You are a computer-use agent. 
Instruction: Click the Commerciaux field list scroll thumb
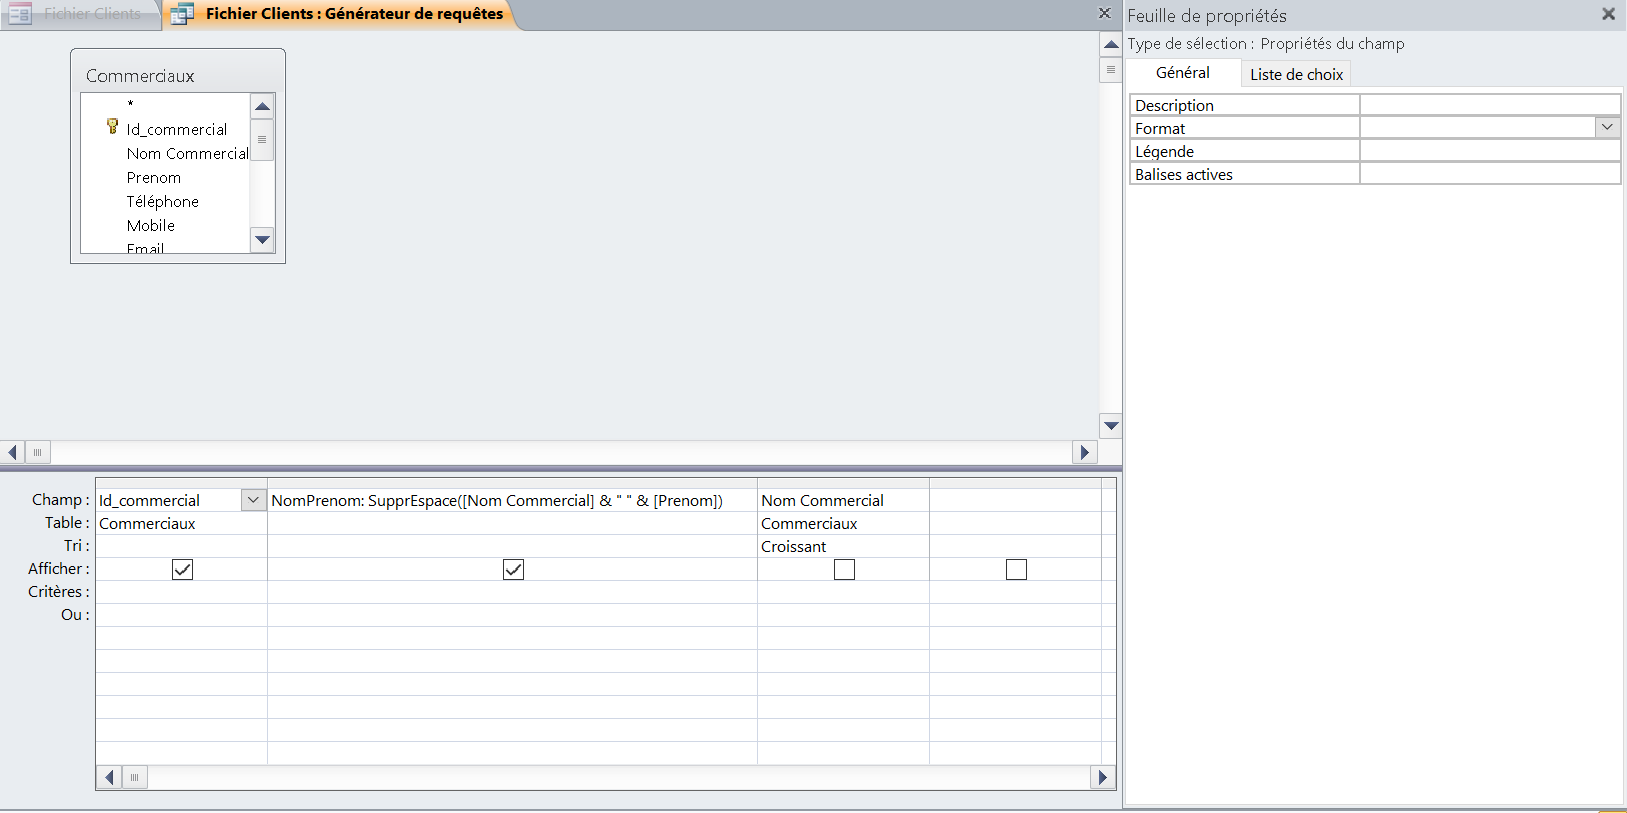[x=262, y=139]
